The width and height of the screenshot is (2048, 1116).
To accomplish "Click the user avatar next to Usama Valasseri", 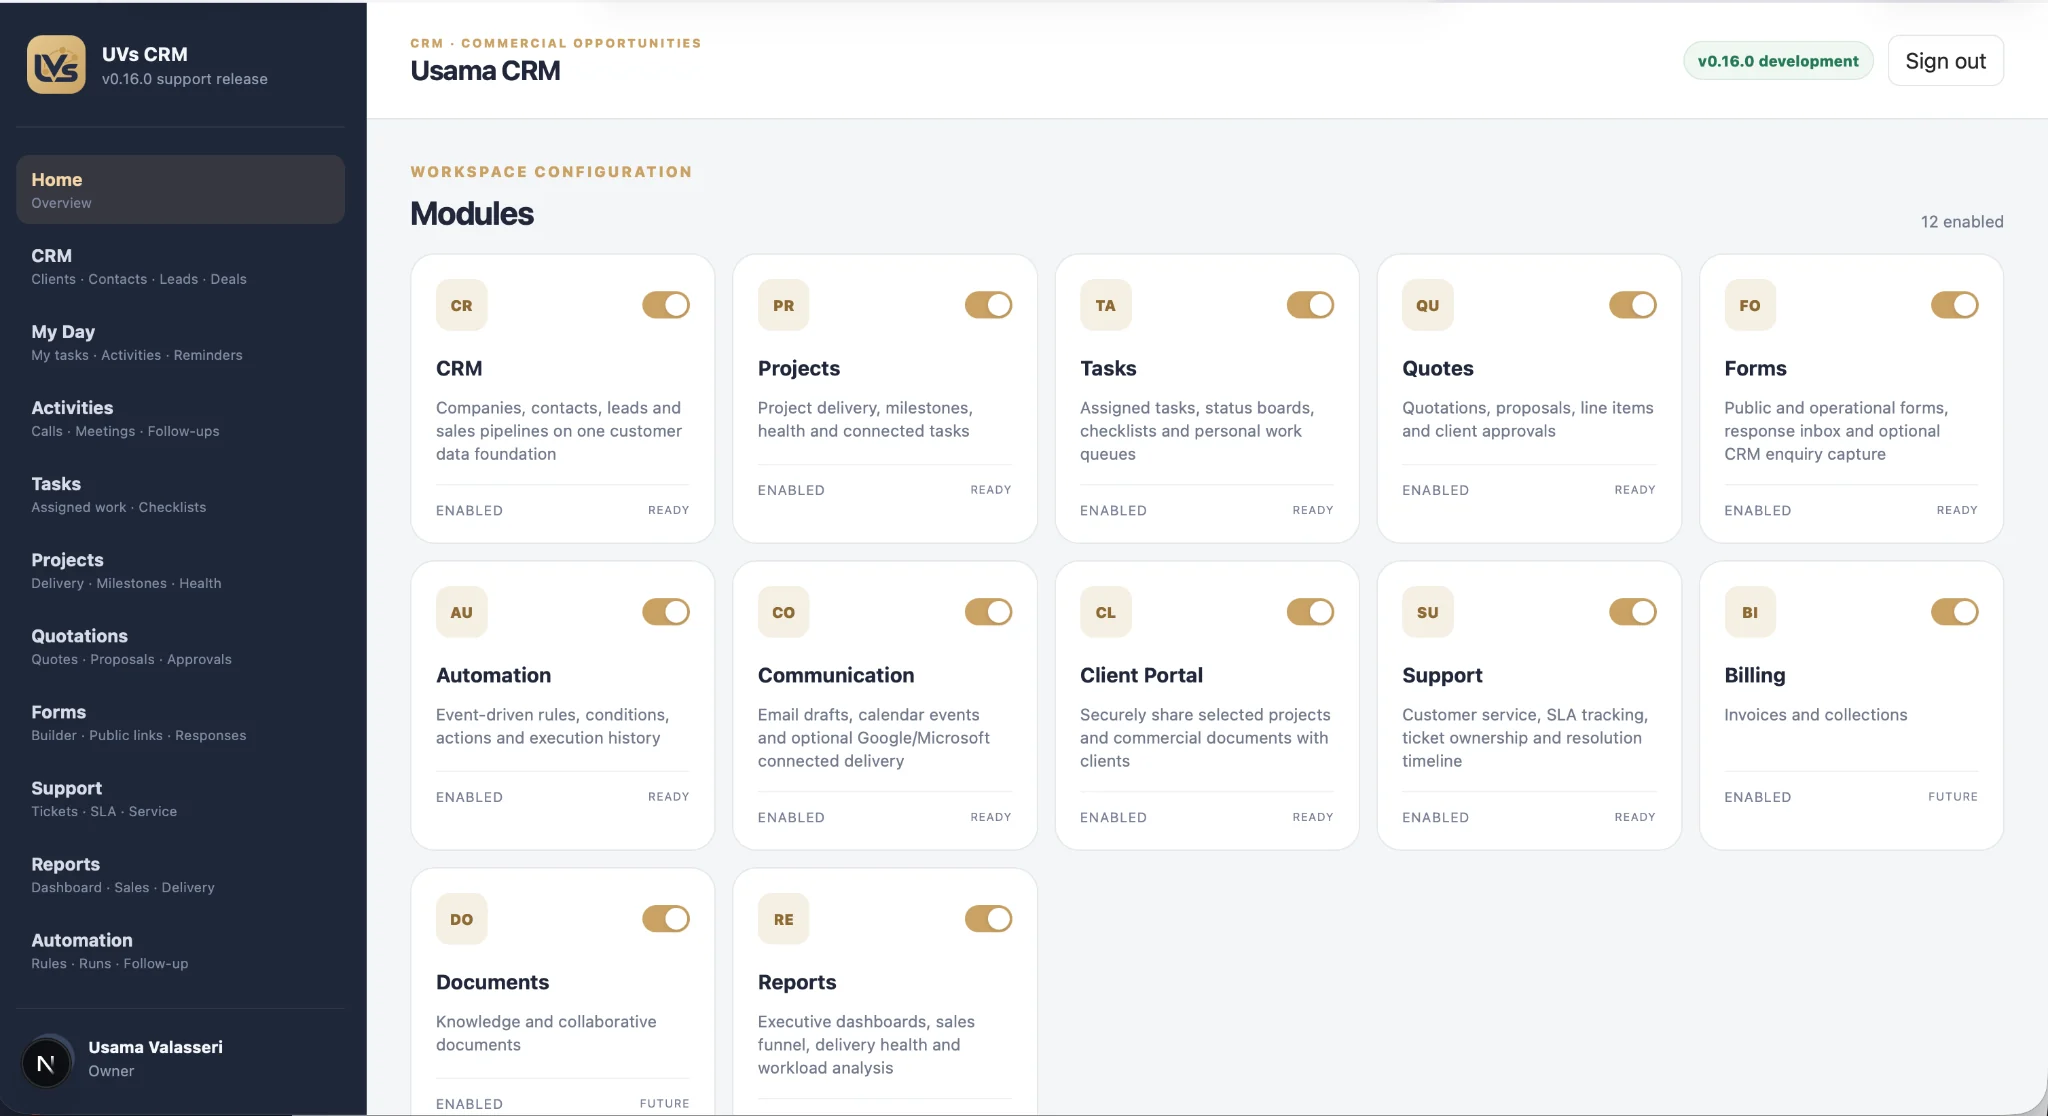I will pyautogui.click(x=46, y=1063).
